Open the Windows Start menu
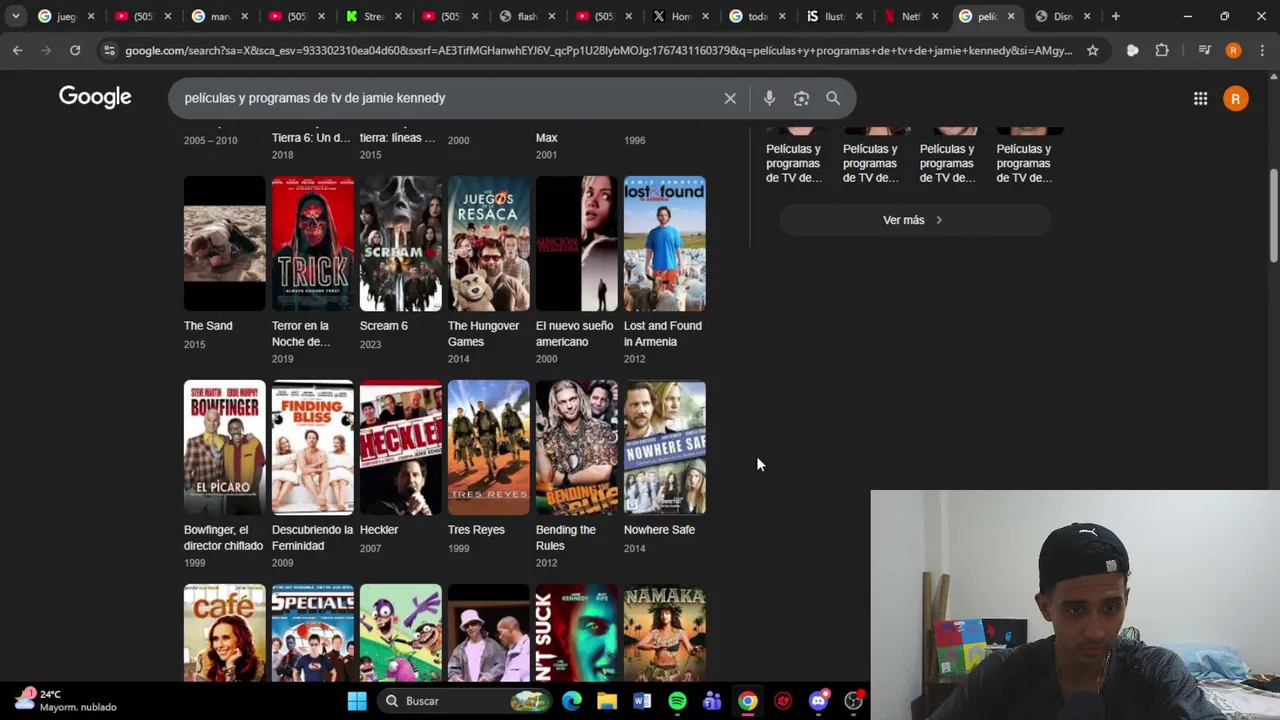 [x=357, y=701]
